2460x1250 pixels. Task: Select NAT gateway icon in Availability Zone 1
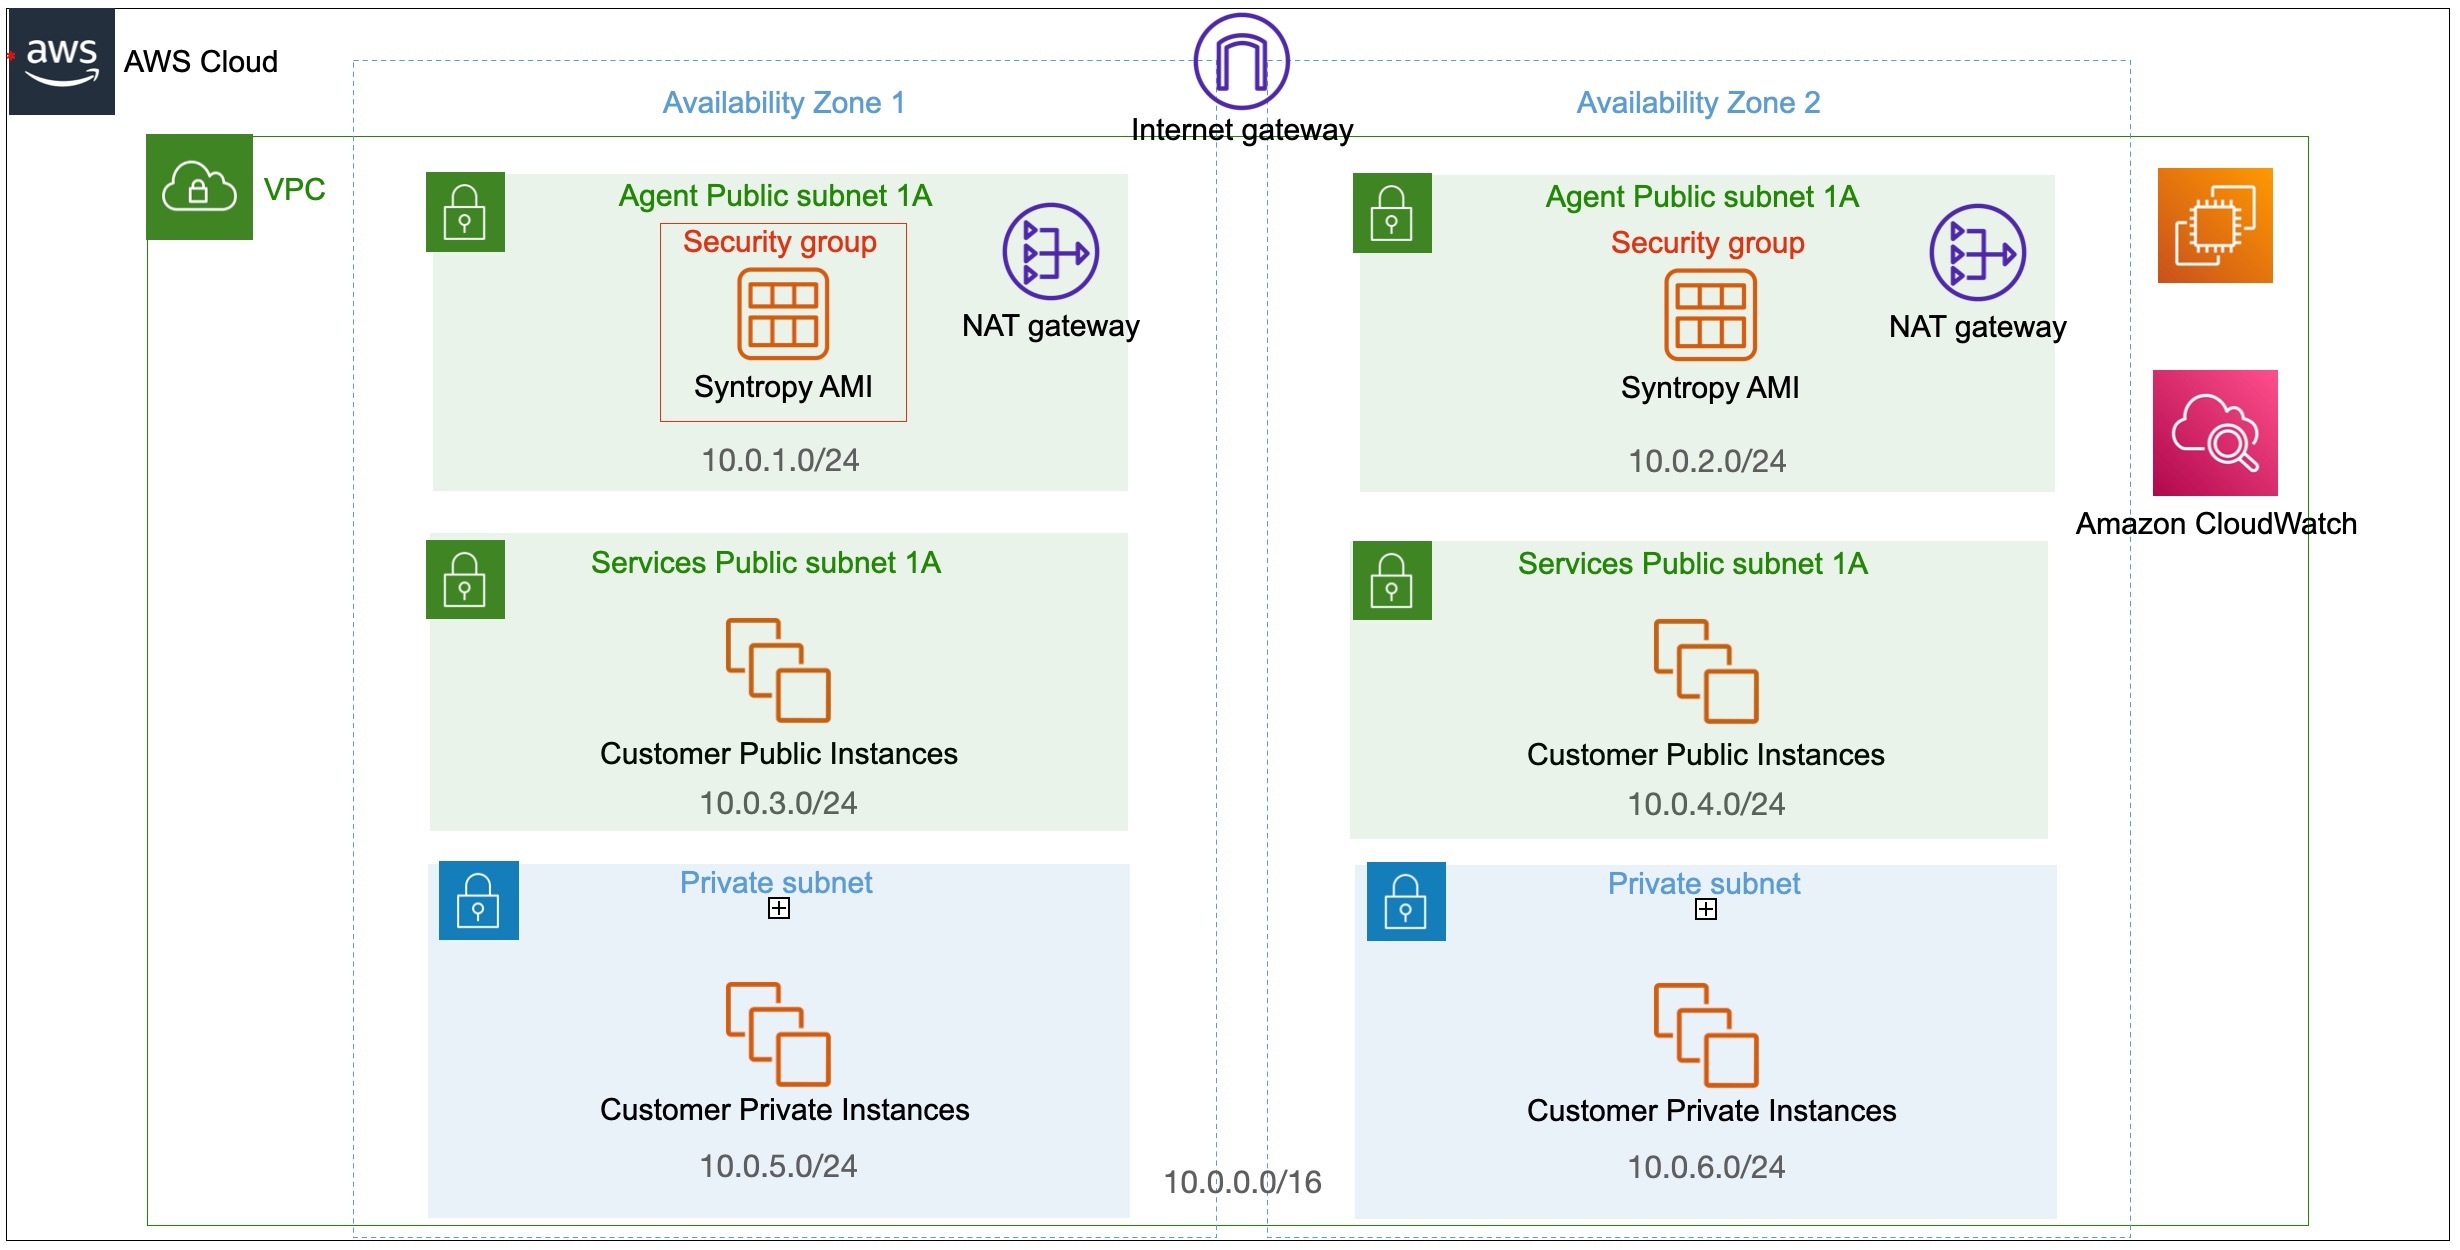pyautogui.click(x=1050, y=251)
